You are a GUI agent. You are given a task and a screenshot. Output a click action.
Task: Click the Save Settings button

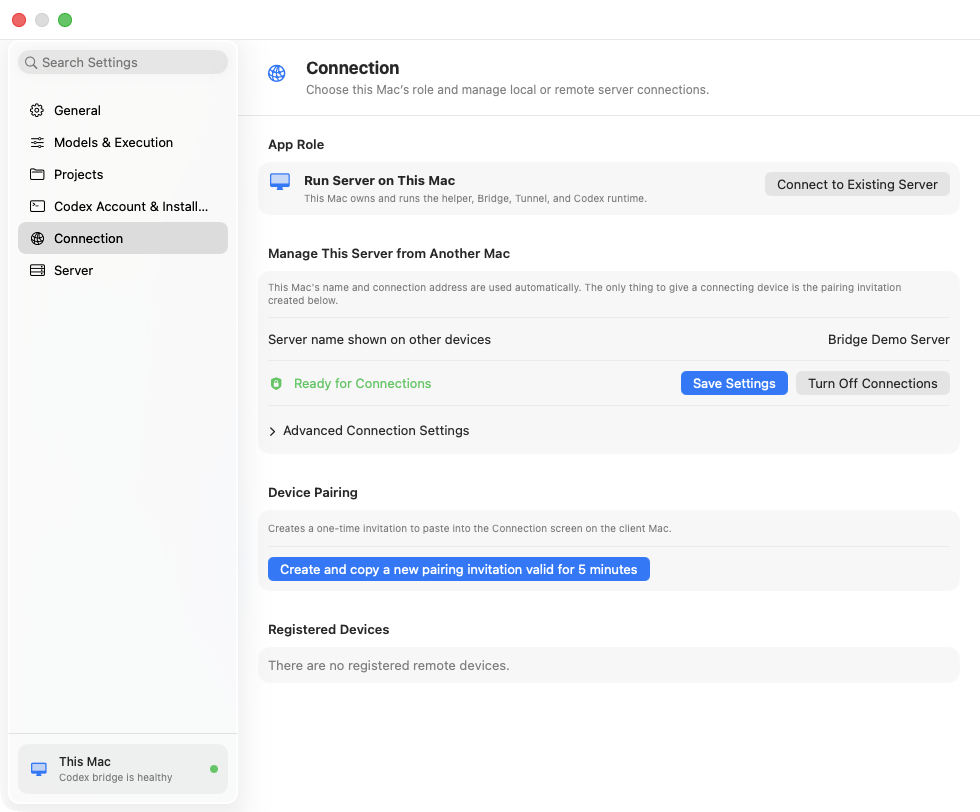(x=734, y=383)
